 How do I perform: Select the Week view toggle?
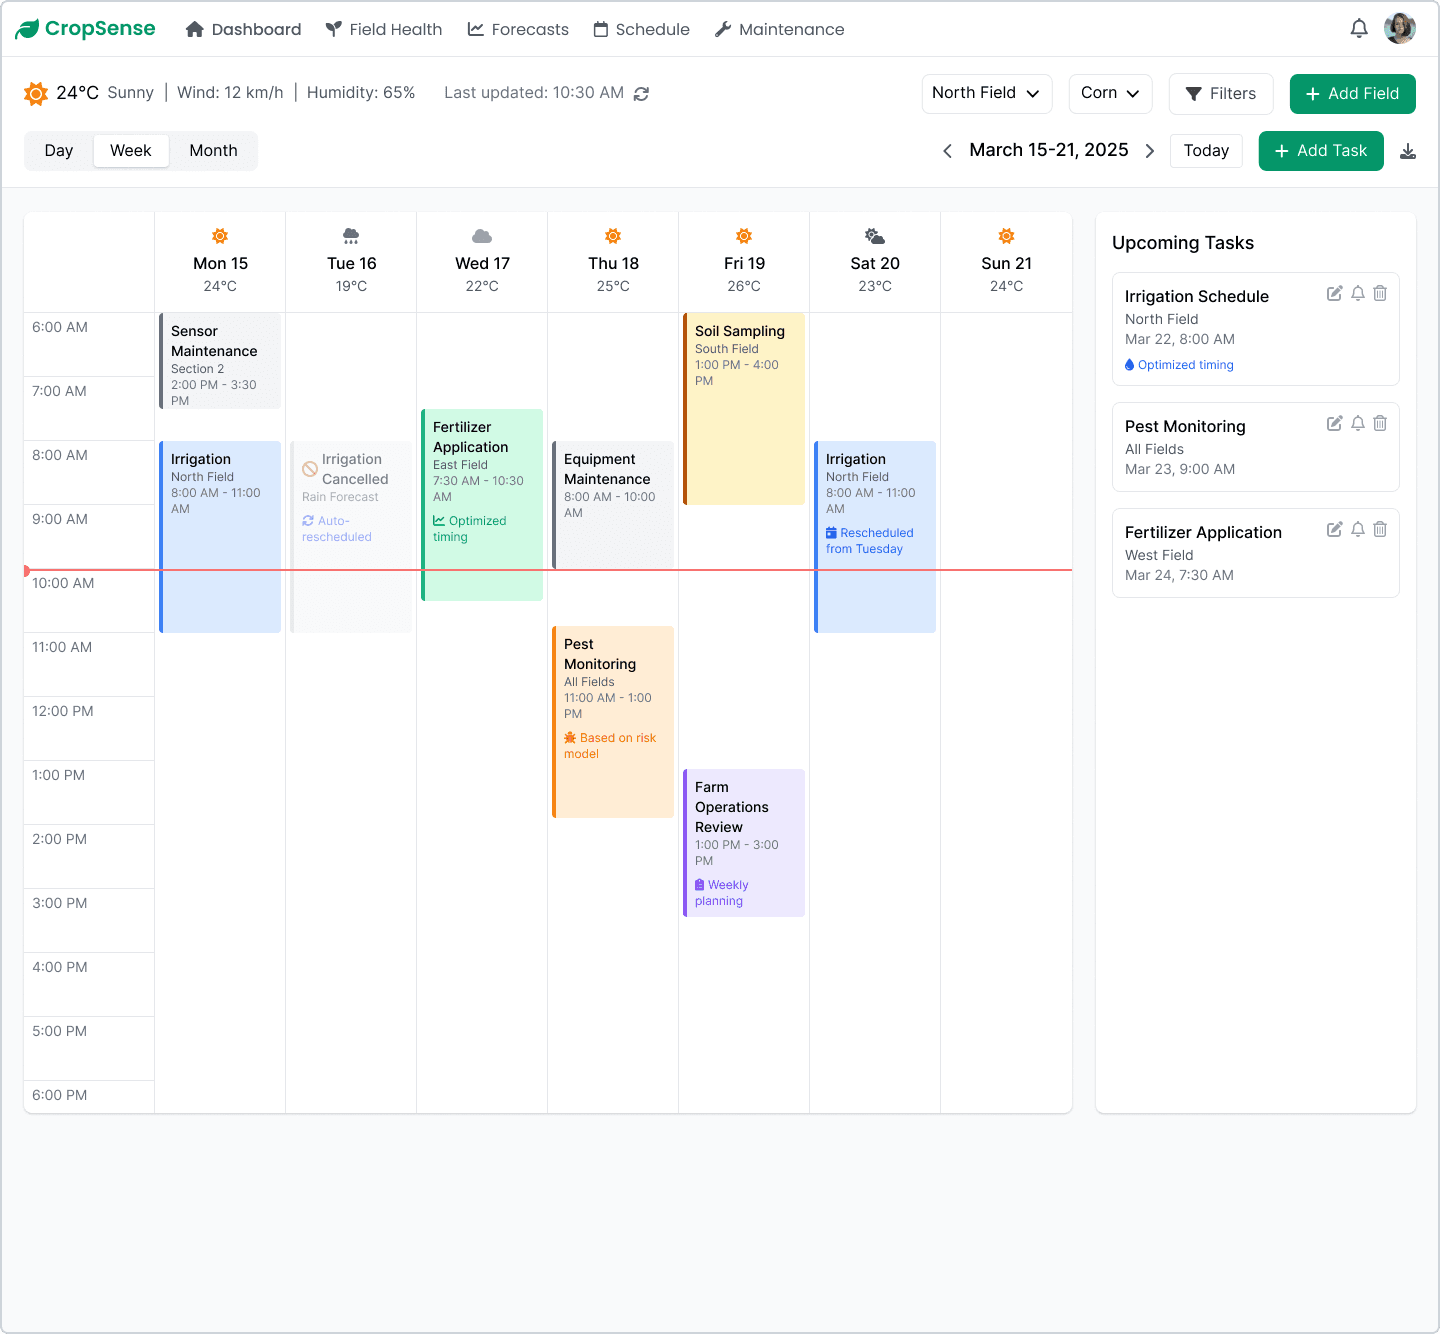(x=131, y=151)
